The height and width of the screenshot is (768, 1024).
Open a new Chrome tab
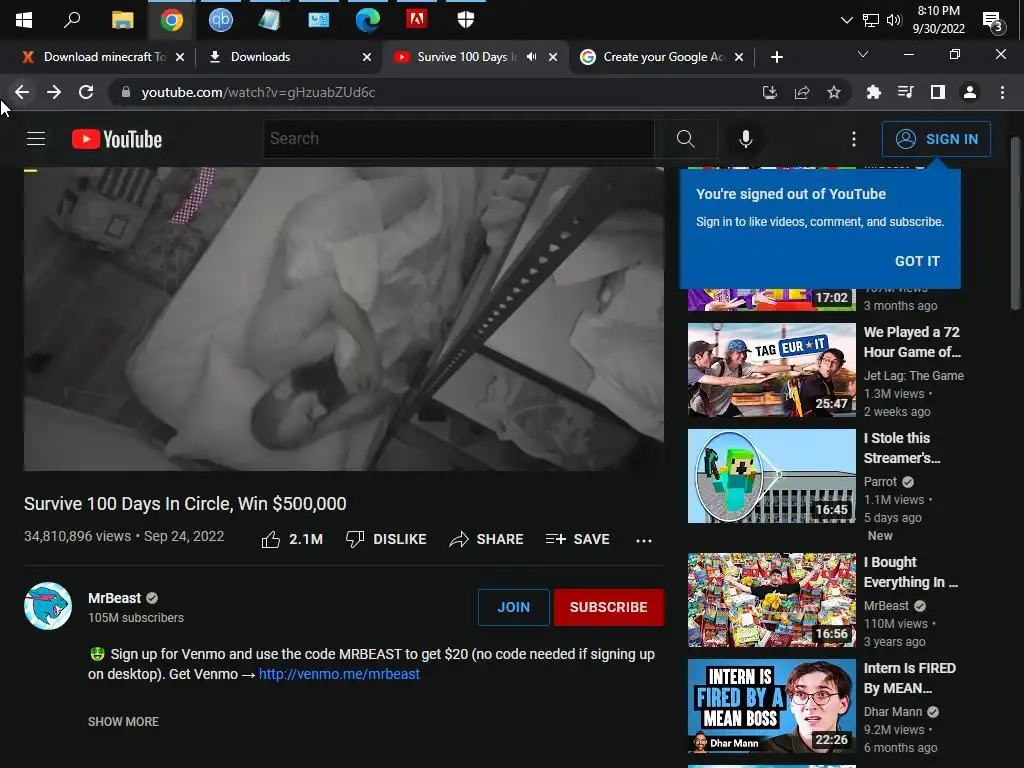coord(776,57)
